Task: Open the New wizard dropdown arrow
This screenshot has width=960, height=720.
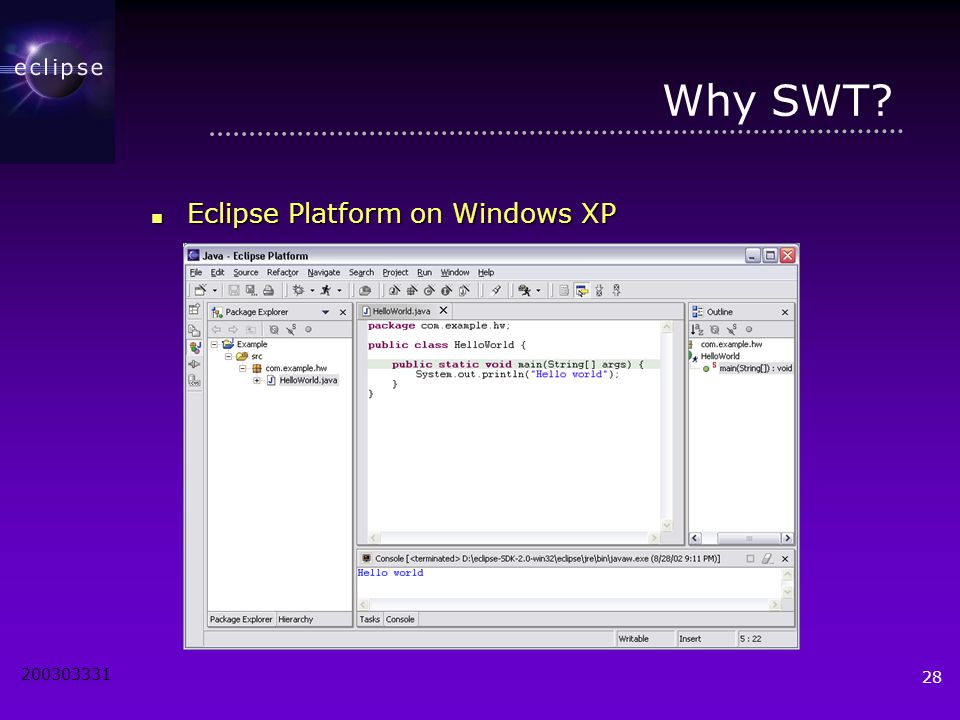Action: tap(215, 290)
